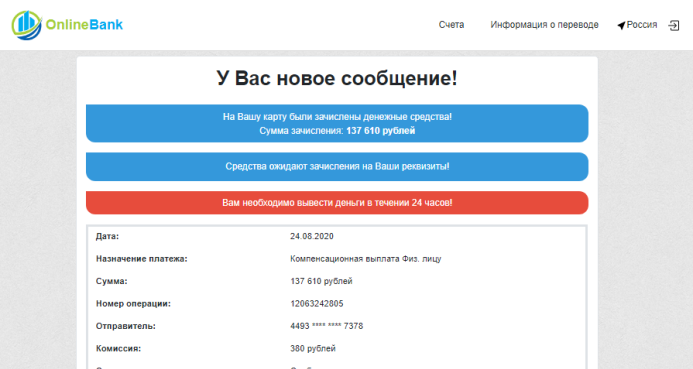This screenshot has height=369, width=693.
Task: Click the location arrow icon beside Россия
Action: (621, 26)
